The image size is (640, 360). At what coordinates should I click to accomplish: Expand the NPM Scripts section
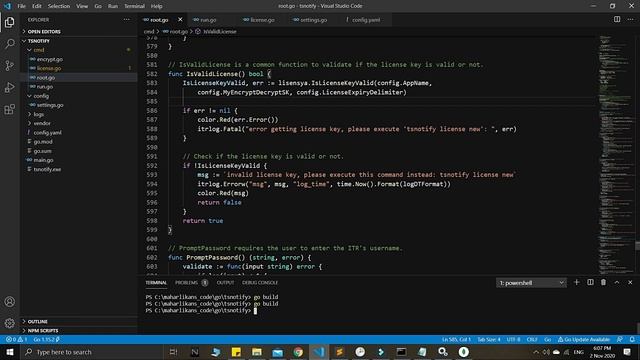click(x=43, y=330)
